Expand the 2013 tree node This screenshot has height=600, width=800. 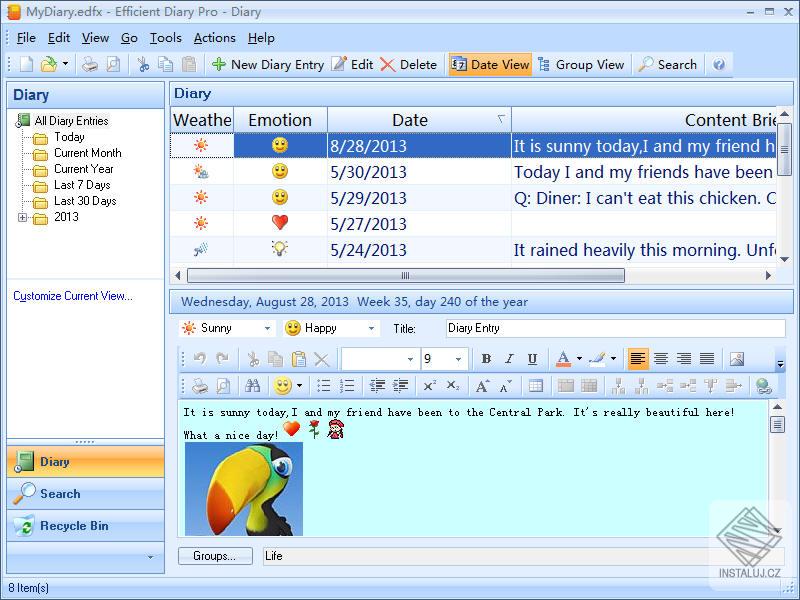[24, 217]
